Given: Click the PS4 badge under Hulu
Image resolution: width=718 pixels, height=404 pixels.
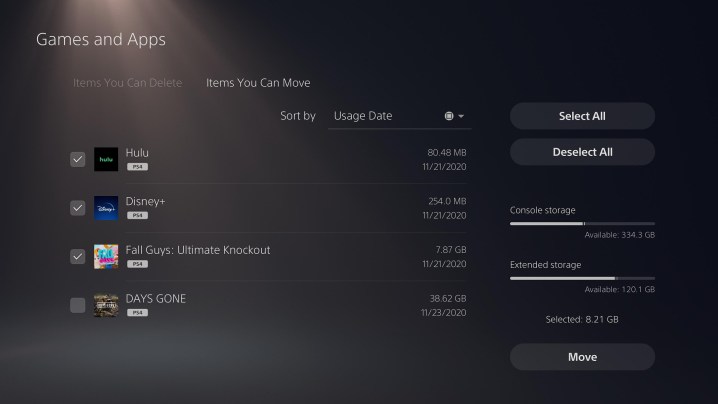Looking at the screenshot, I should [x=137, y=167].
